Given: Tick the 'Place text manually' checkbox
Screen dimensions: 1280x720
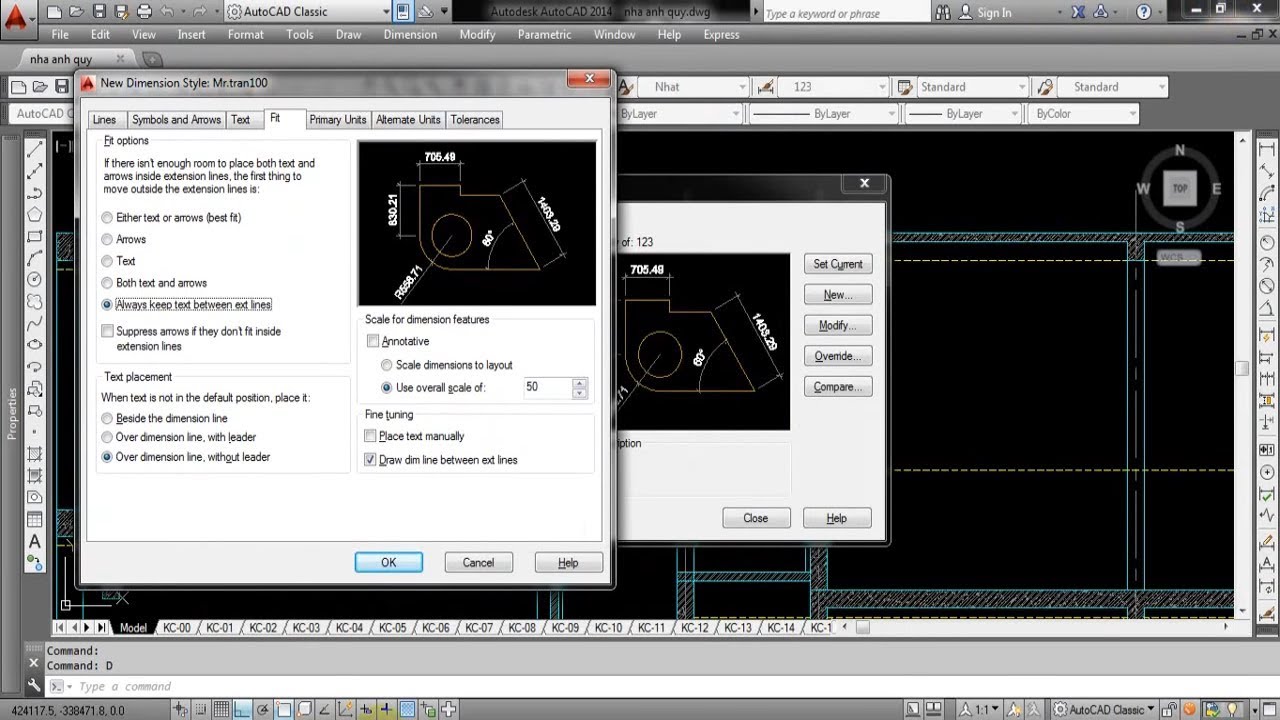Looking at the screenshot, I should pos(371,436).
